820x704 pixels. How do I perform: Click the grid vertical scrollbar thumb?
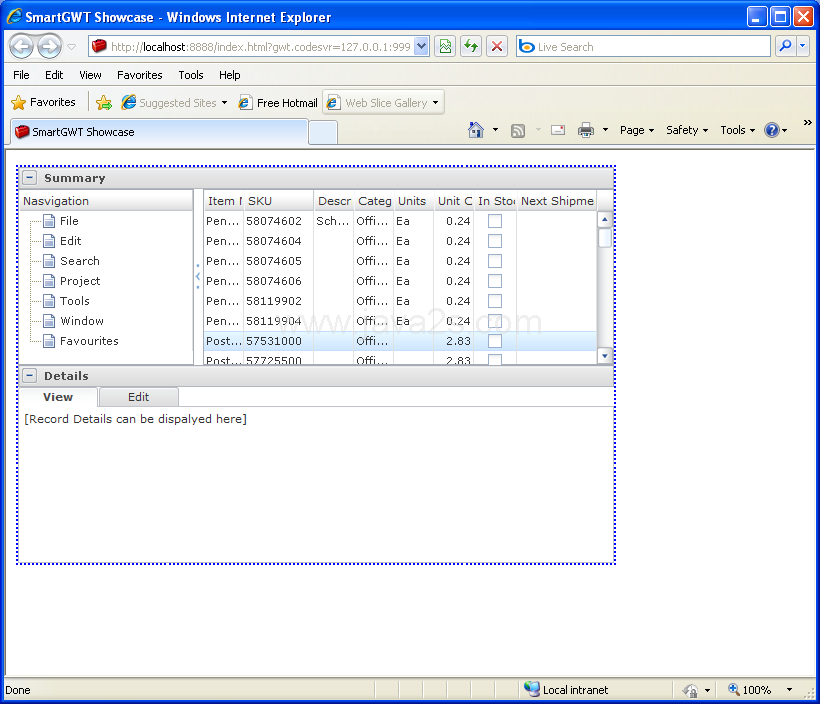(x=605, y=238)
